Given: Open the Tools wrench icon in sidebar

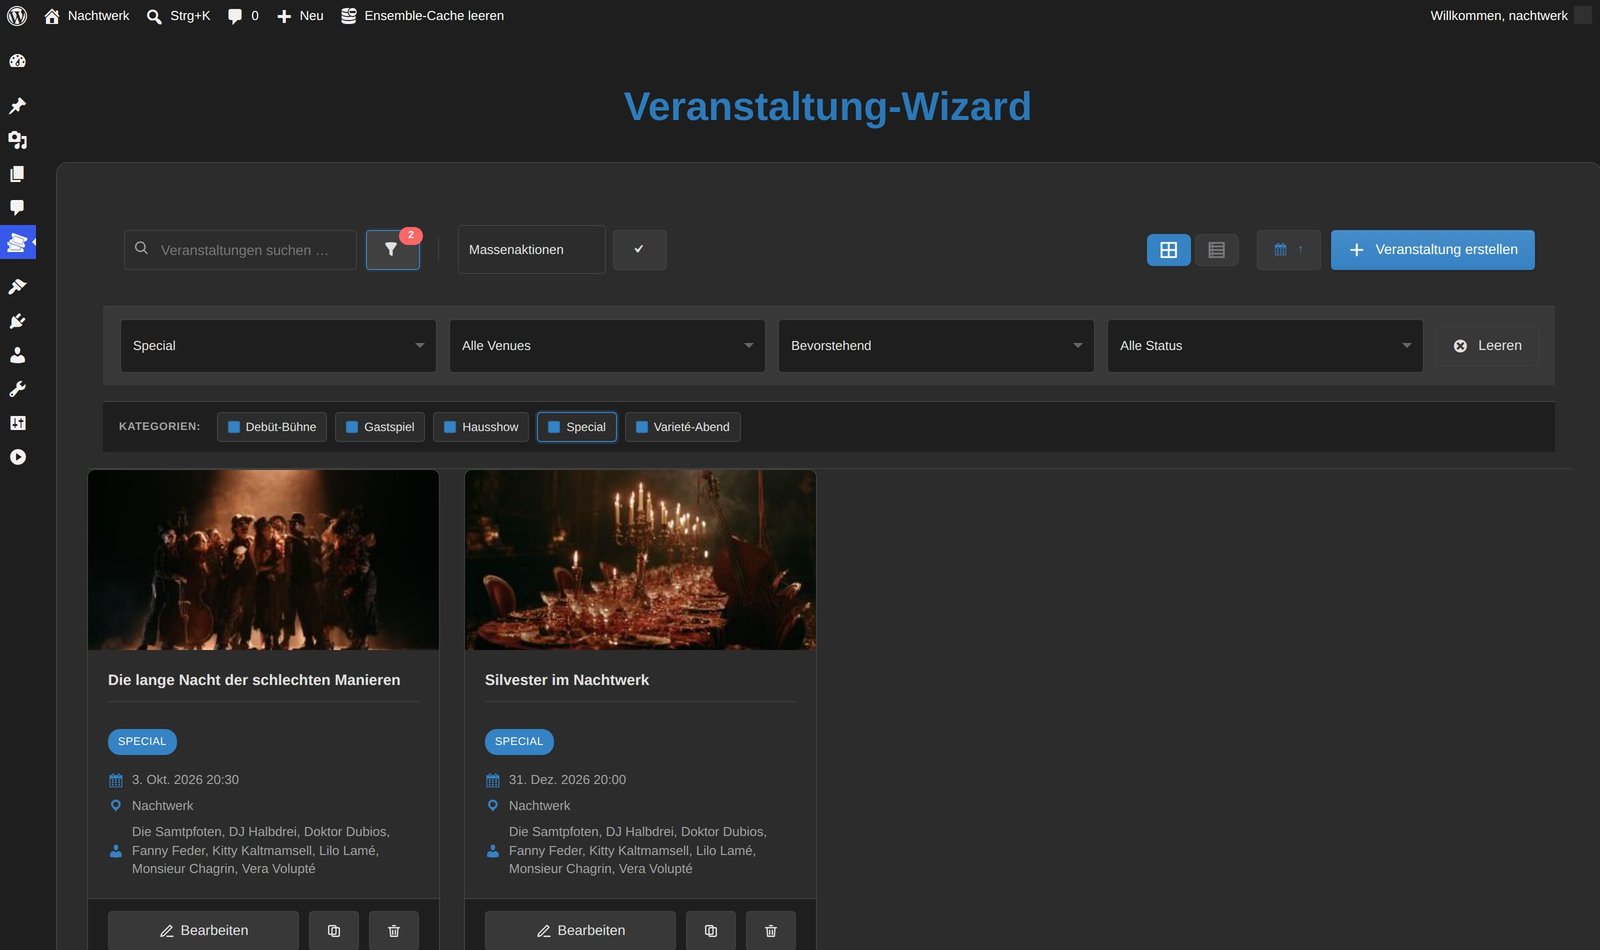Looking at the screenshot, I should [17, 389].
